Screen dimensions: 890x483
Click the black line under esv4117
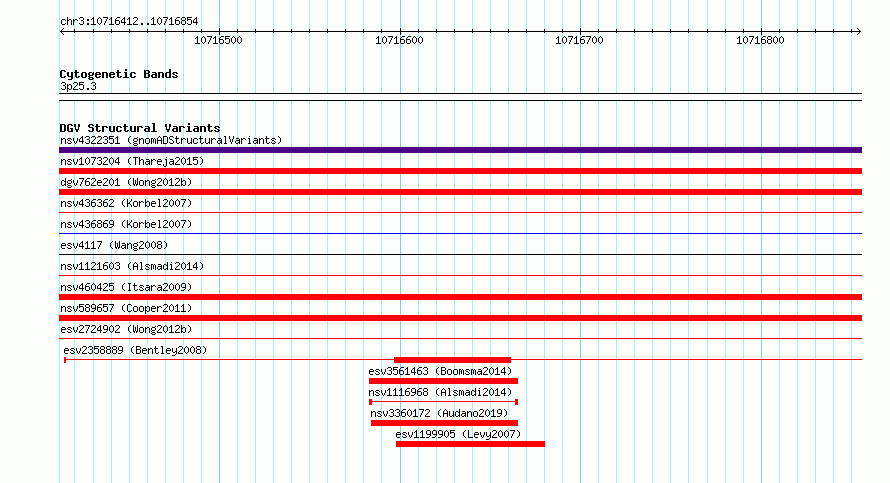[460, 254]
